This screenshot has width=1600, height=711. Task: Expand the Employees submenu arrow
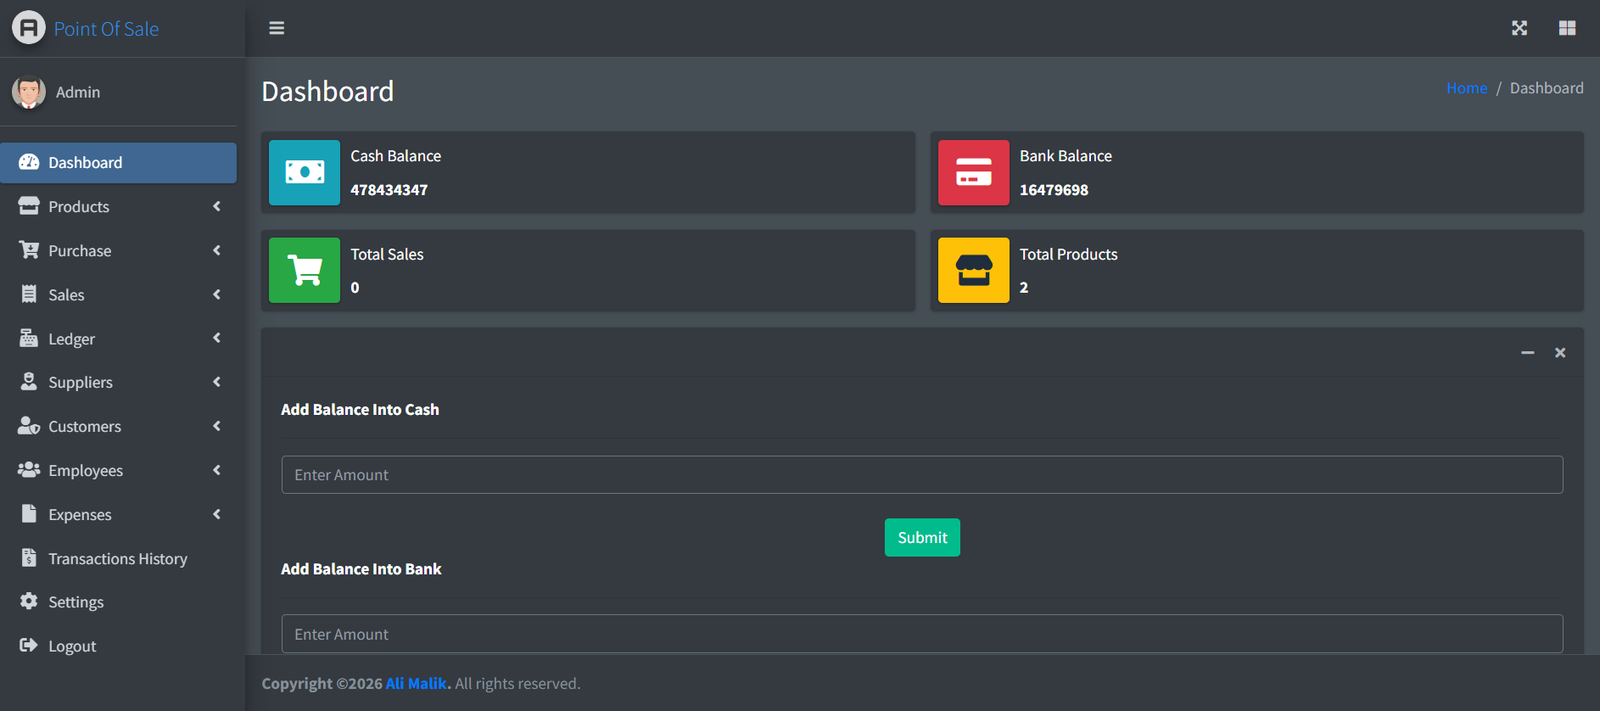[x=216, y=470]
